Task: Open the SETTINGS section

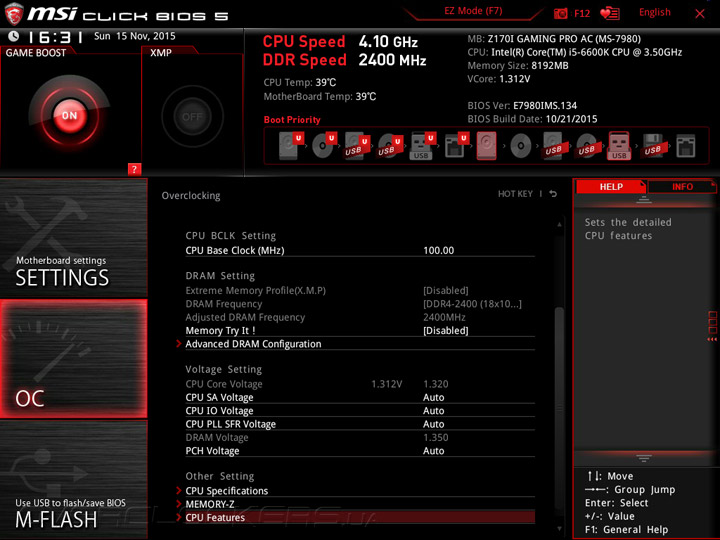Action: pos(73,237)
